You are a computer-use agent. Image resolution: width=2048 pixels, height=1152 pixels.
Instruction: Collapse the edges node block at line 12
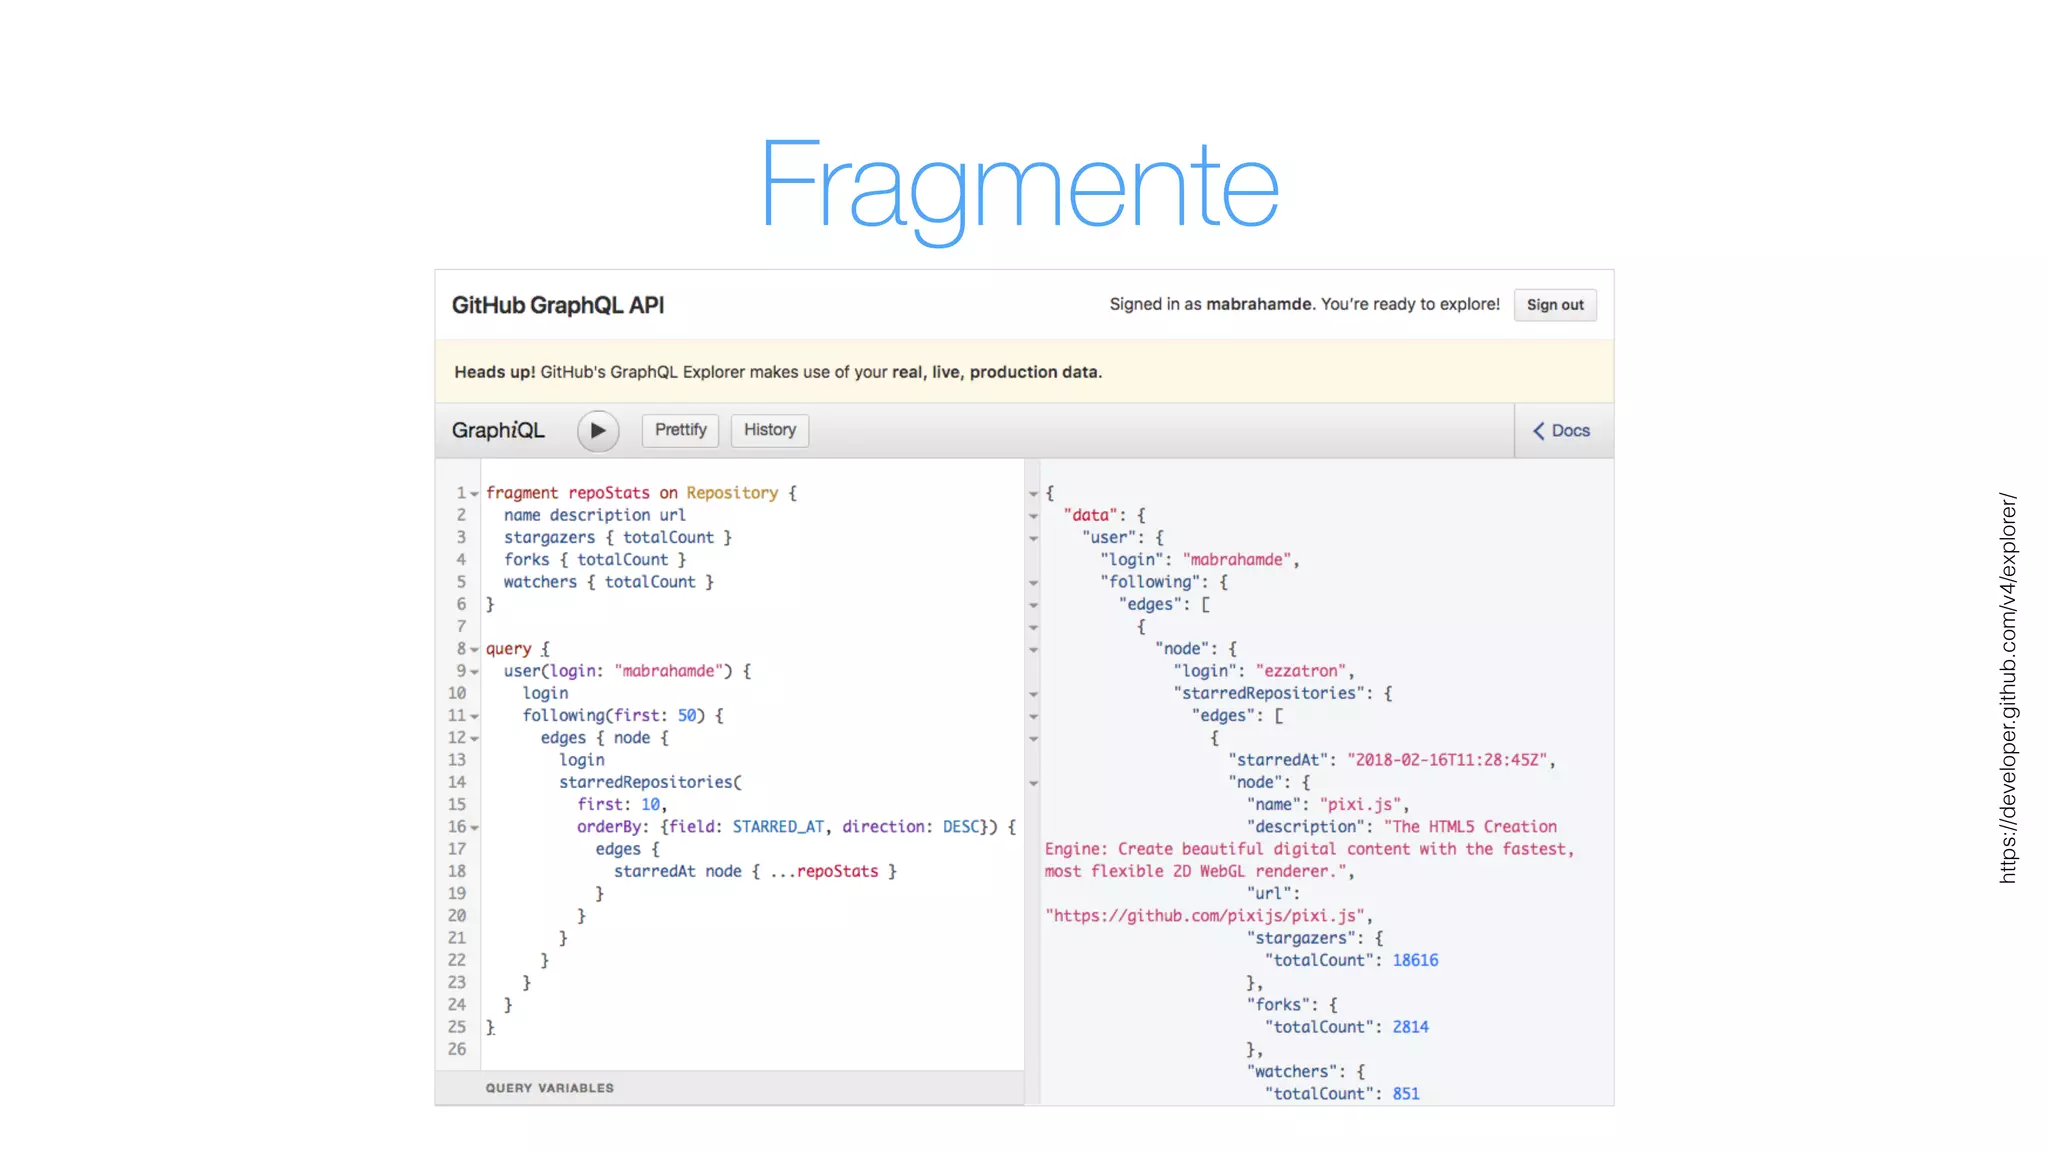coord(475,739)
